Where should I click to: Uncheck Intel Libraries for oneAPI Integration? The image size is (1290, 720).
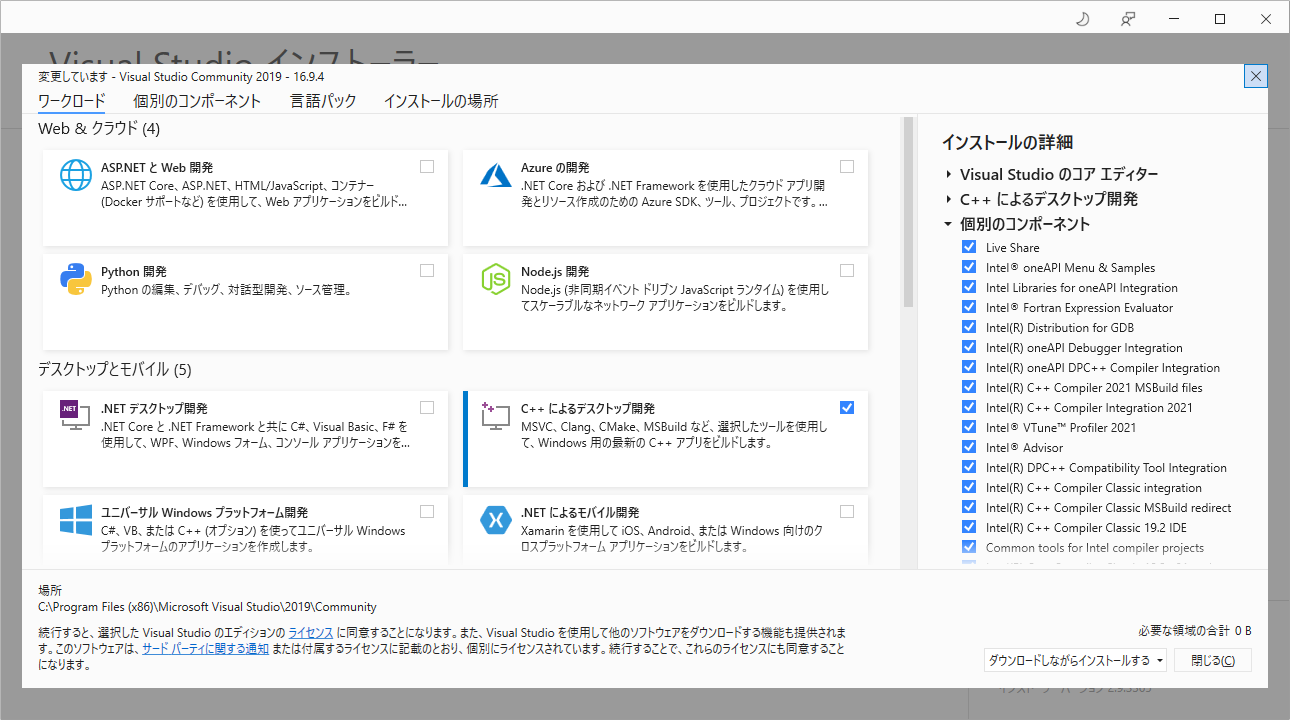click(x=968, y=287)
